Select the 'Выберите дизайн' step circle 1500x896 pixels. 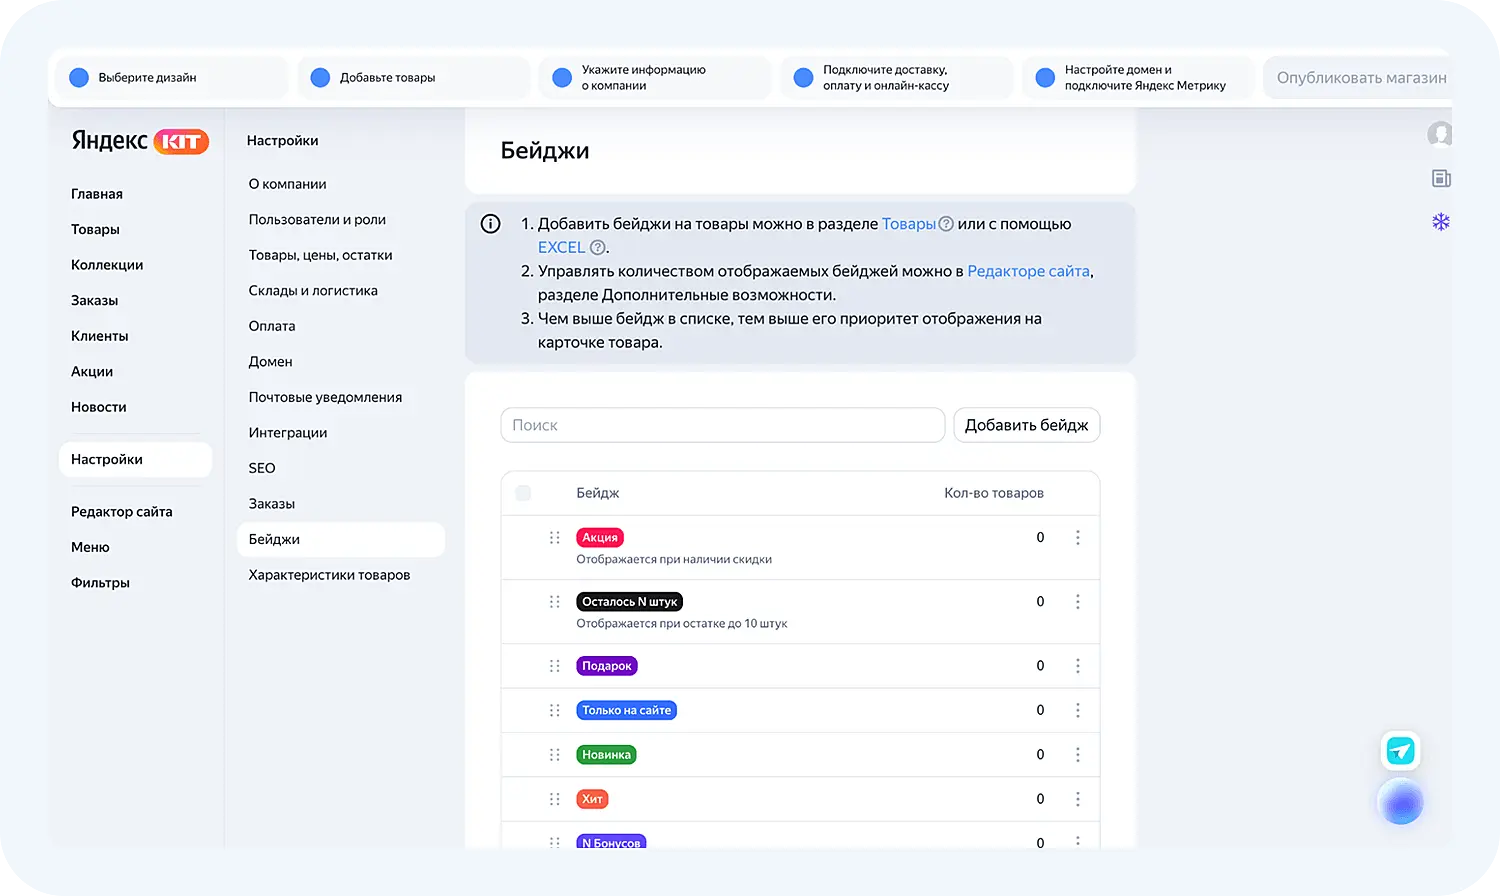tap(79, 78)
